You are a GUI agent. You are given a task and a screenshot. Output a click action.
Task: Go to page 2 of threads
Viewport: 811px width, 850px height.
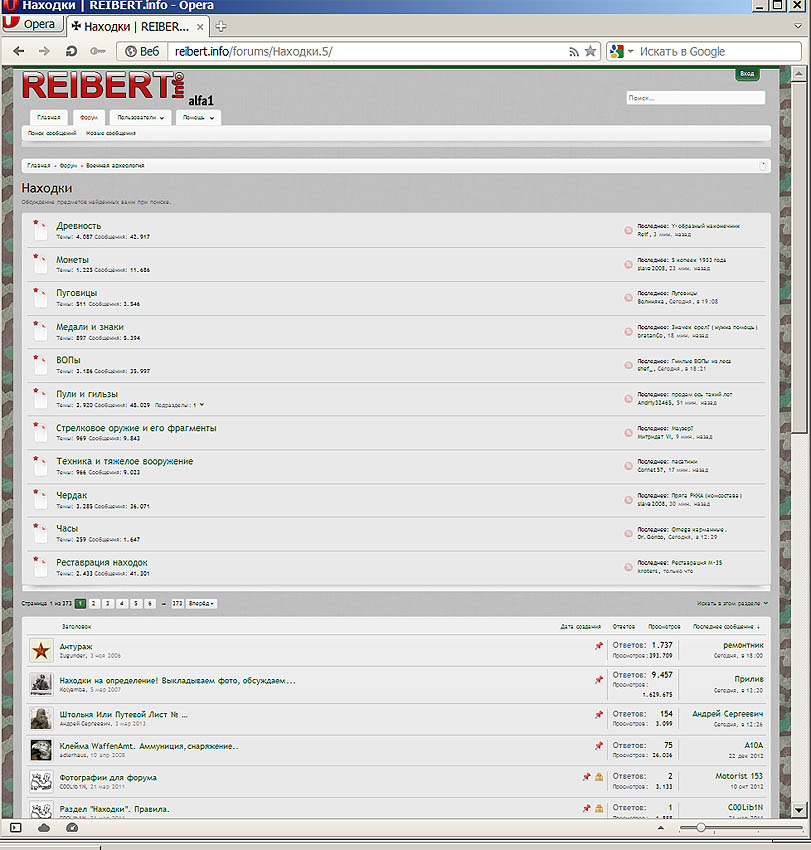[x=94, y=603]
